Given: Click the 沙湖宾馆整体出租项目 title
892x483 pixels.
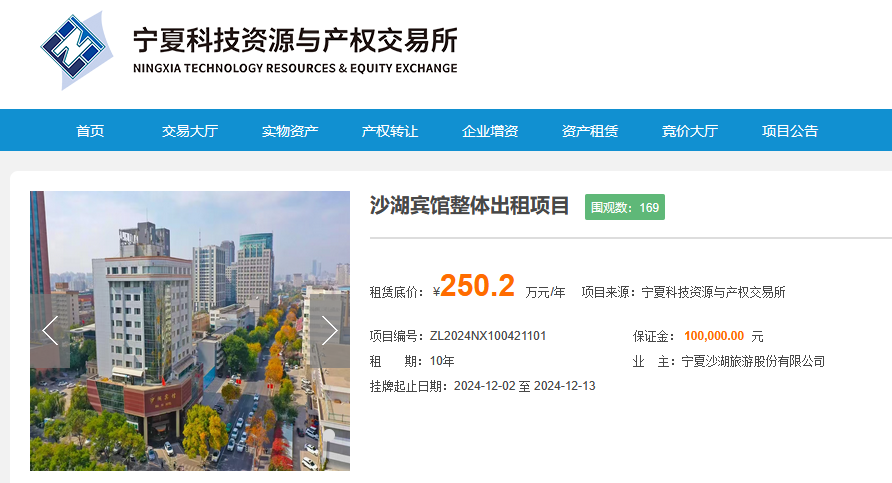Looking at the screenshot, I should tap(469, 206).
